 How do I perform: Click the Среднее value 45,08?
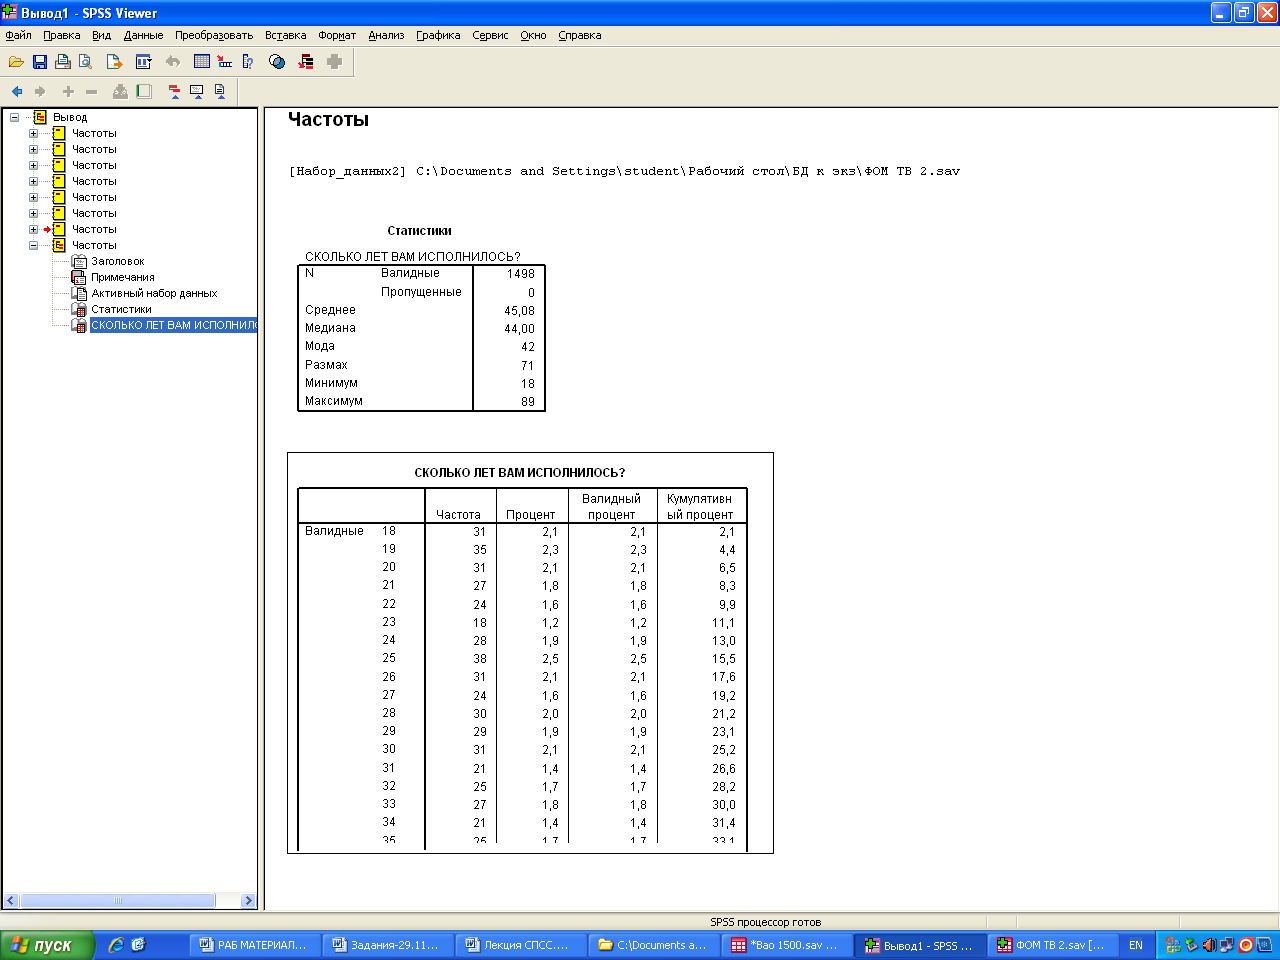click(x=519, y=310)
